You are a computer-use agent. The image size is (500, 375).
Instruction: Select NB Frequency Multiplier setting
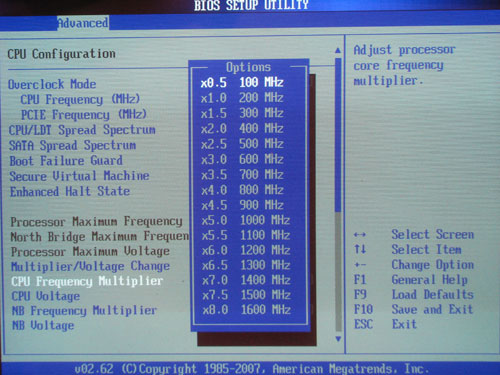(x=84, y=311)
